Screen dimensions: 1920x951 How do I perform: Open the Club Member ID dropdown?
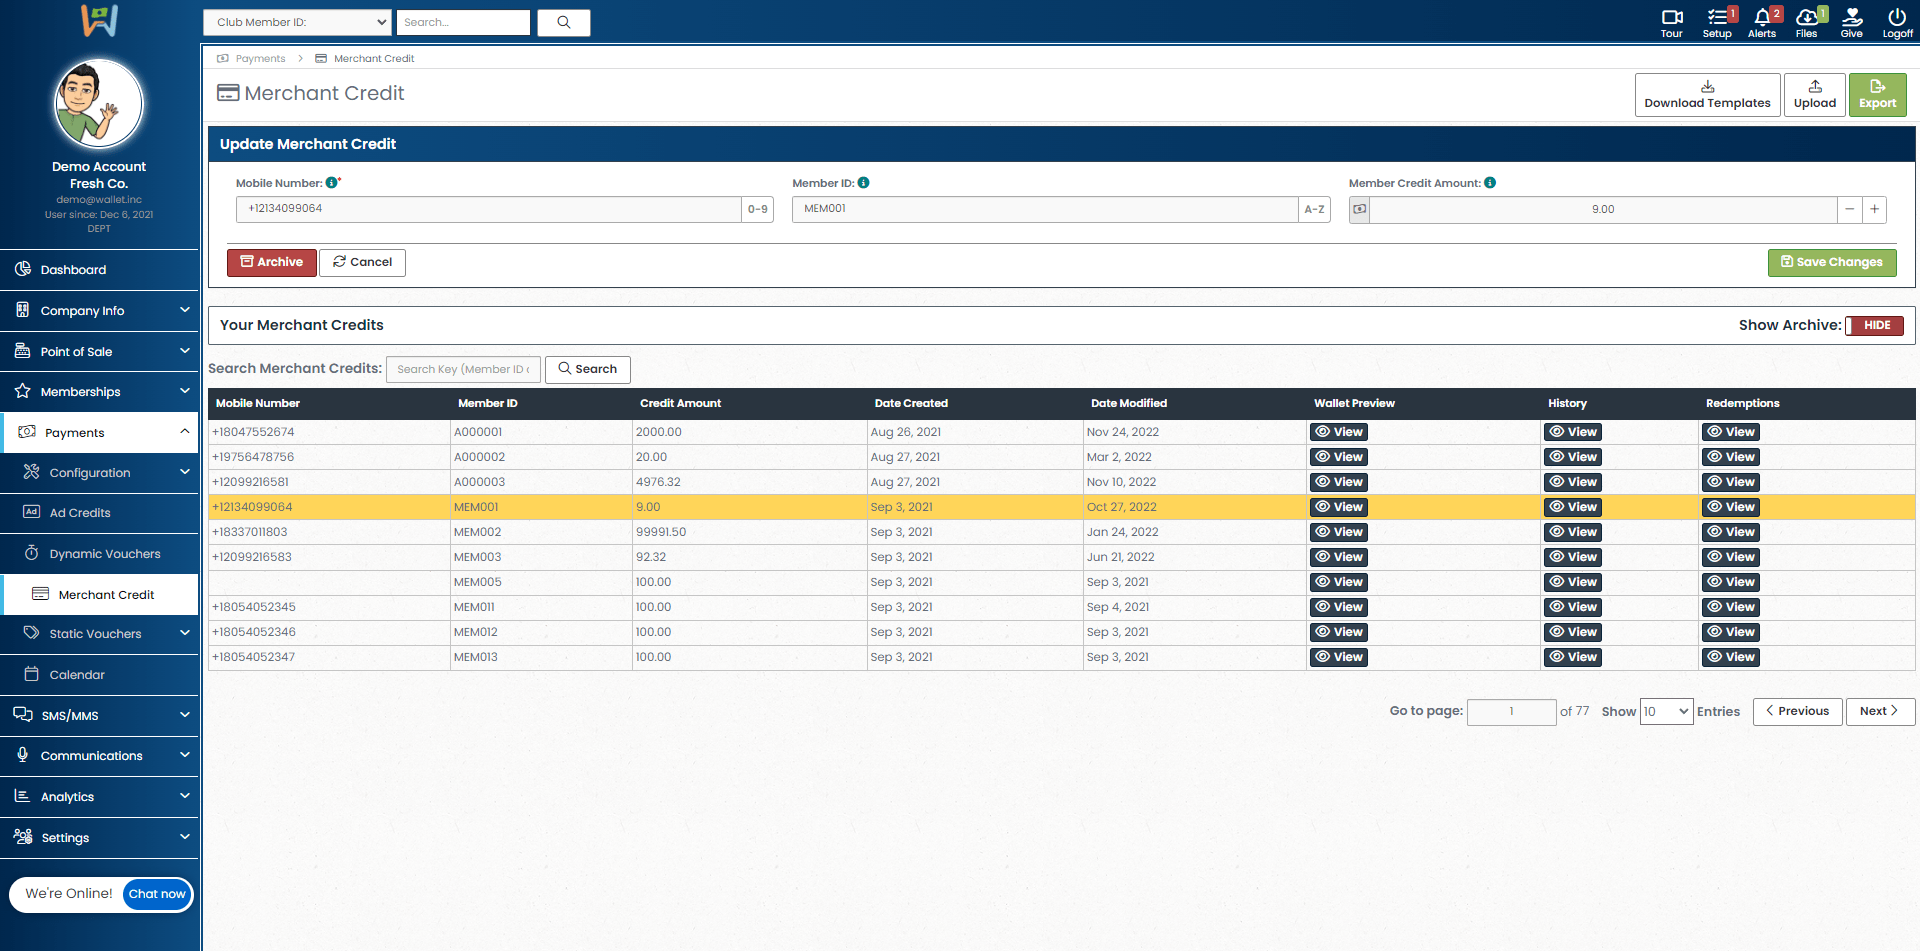pos(297,22)
